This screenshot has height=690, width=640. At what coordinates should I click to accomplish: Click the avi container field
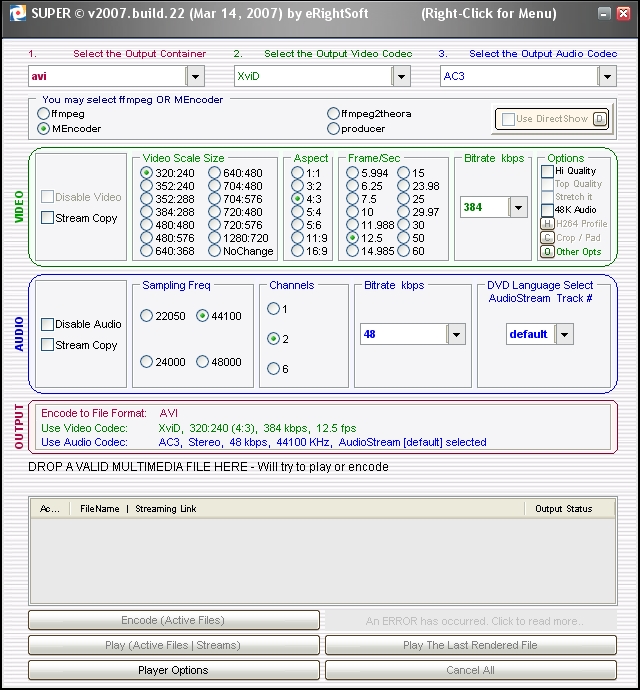(x=107, y=76)
